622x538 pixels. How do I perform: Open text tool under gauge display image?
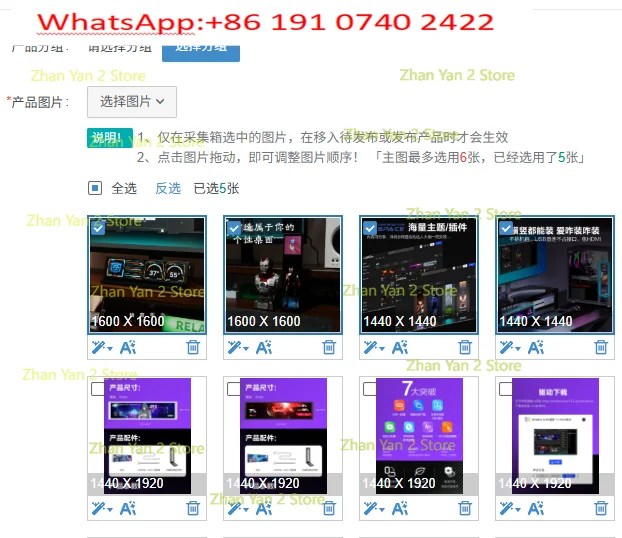click(x=128, y=348)
